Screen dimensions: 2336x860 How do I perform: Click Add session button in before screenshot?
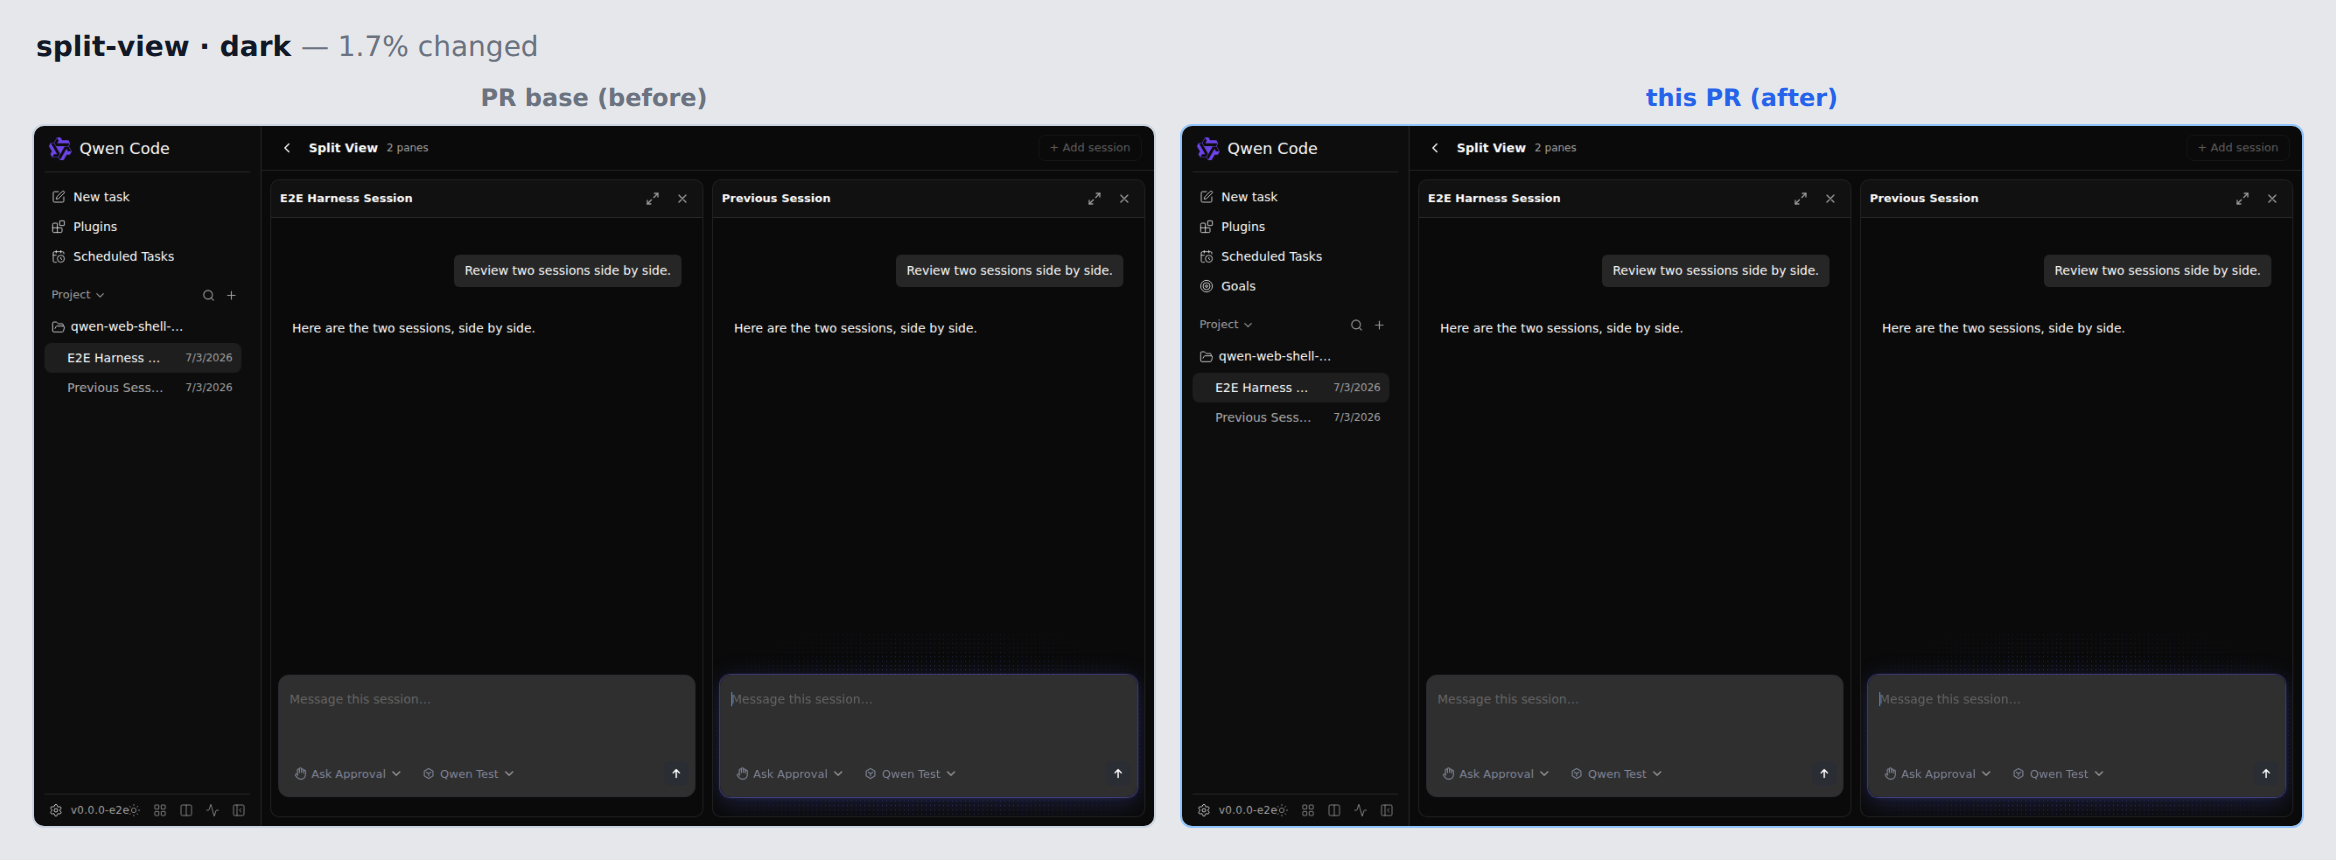click(1090, 148)
